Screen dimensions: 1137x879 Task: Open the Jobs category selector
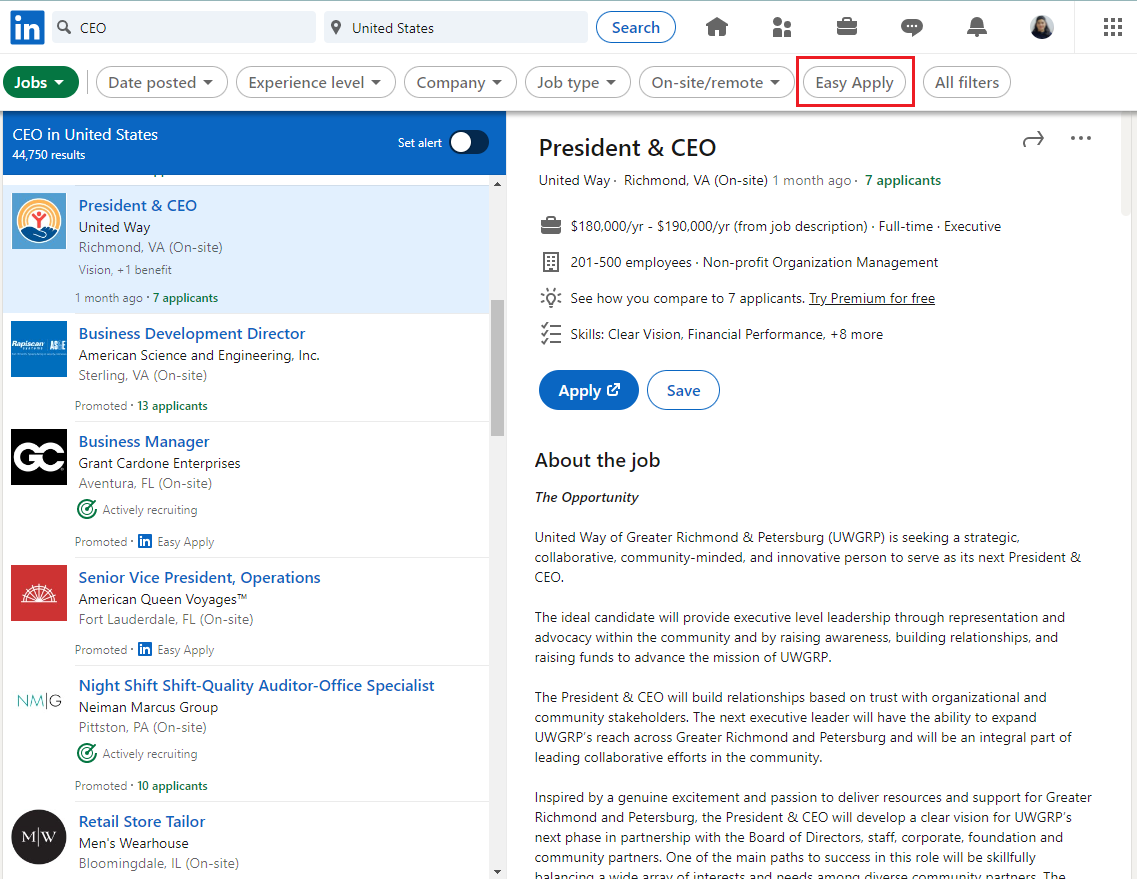click(x=41, y=82)
